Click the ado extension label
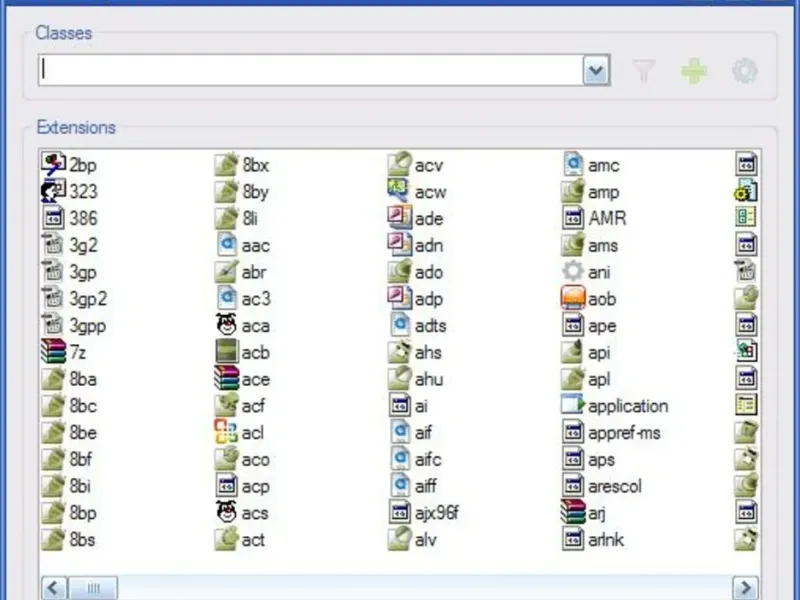Image resolution: width=800 pixels, height=600 pixels. click(429, 272)
